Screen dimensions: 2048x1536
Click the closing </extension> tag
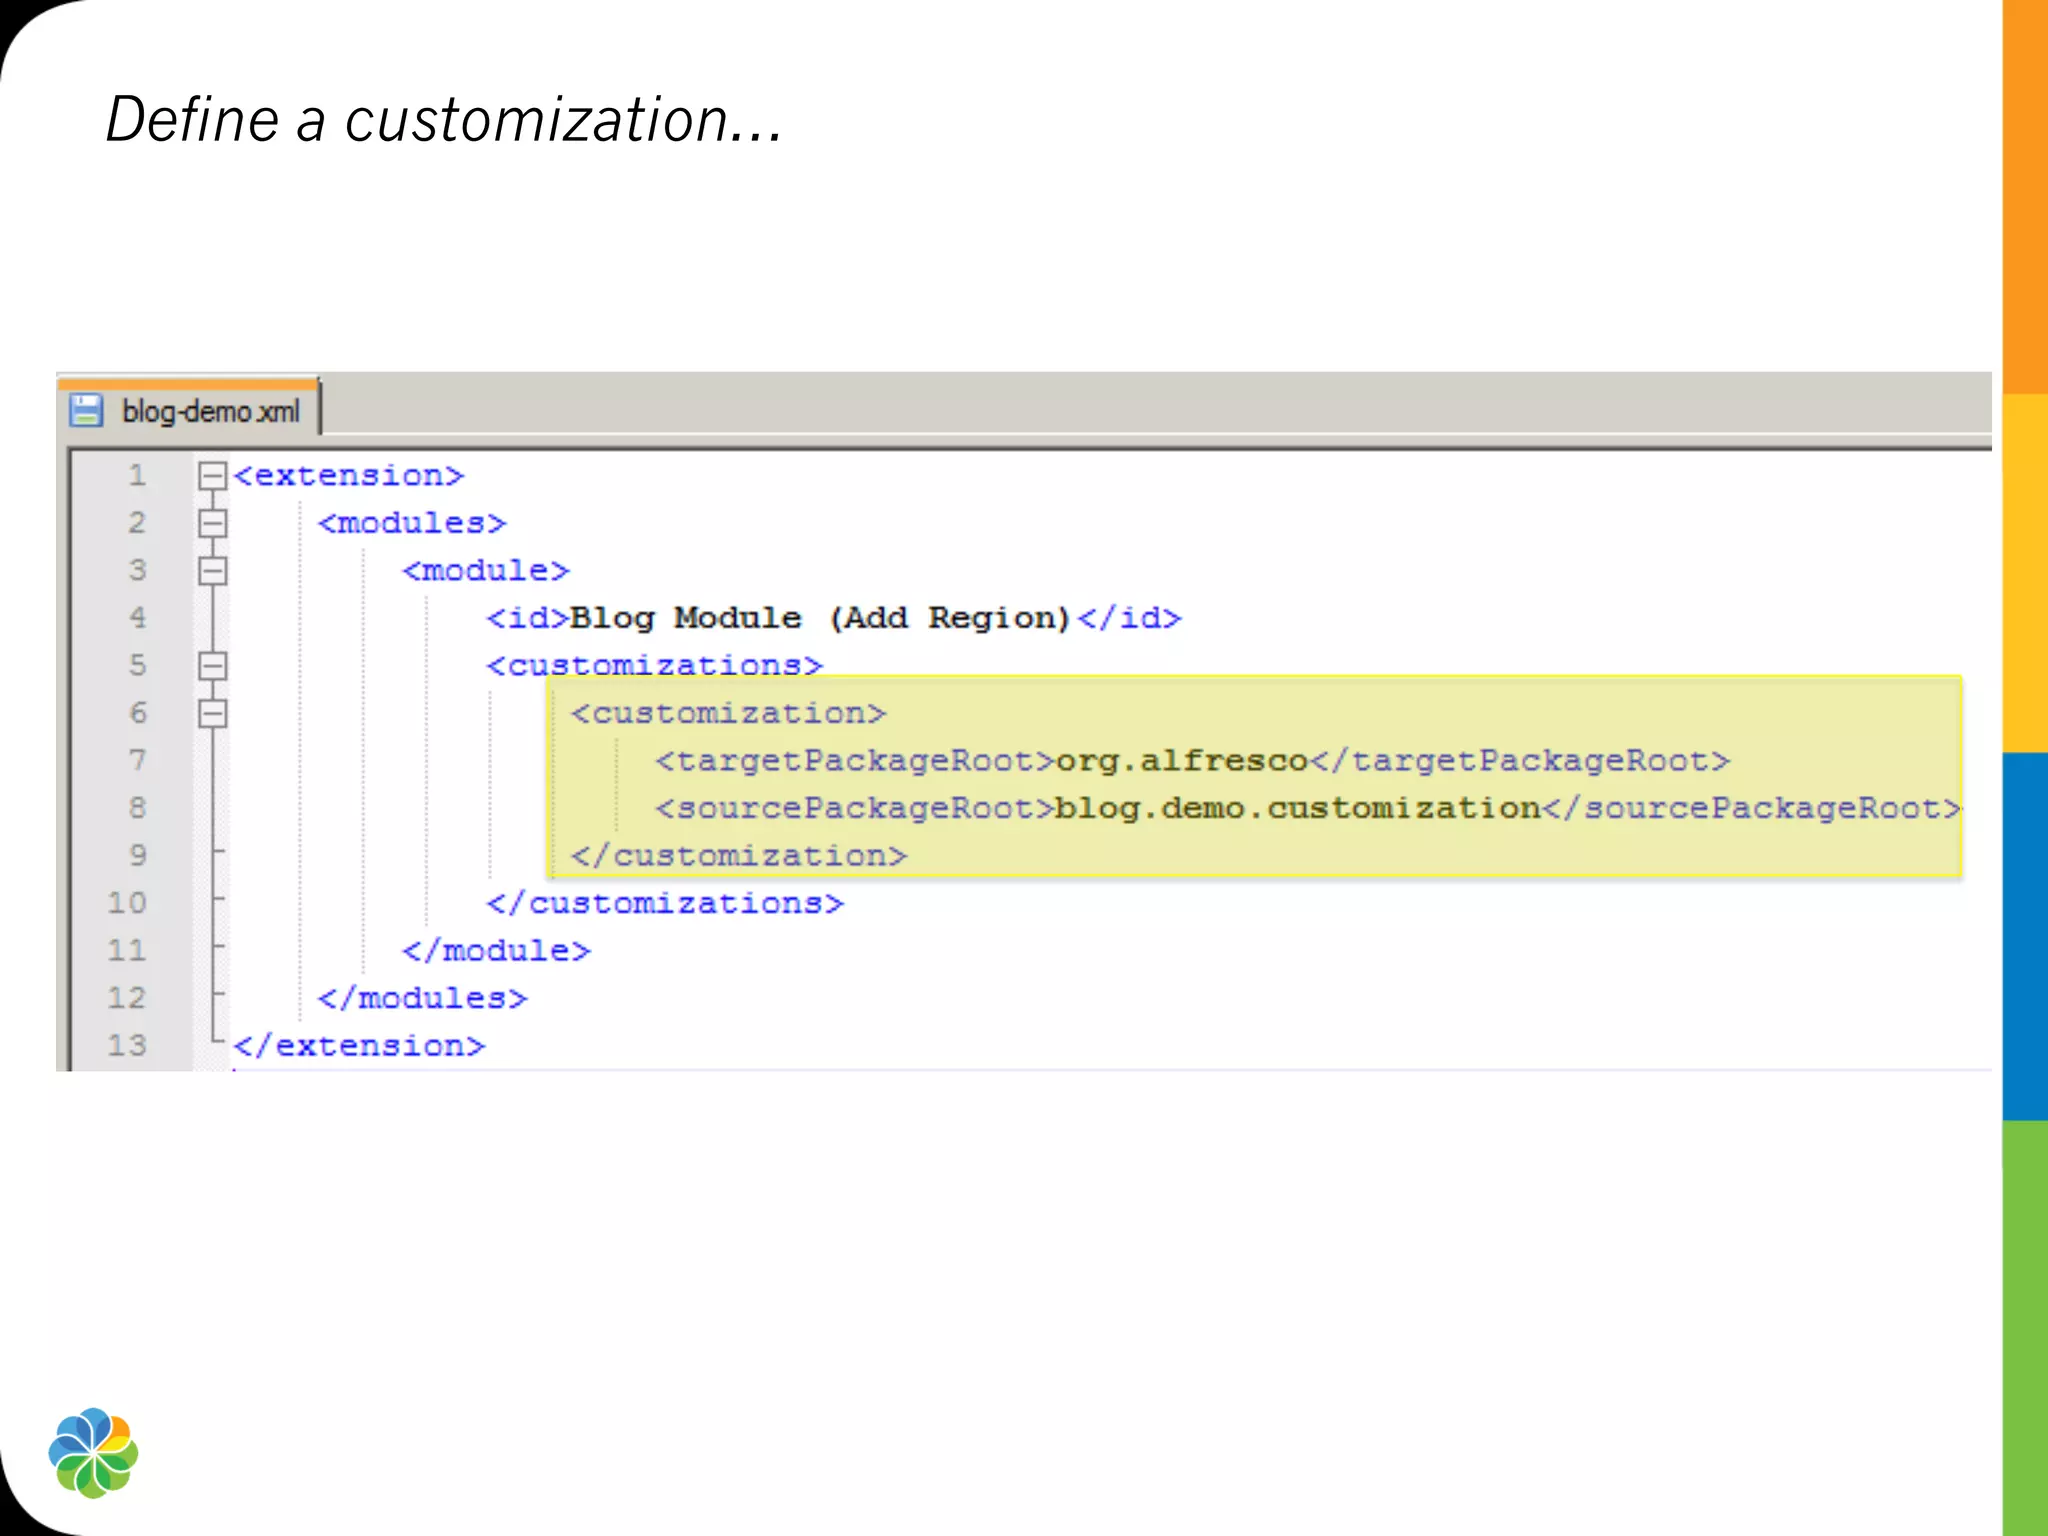(359, 1046)
